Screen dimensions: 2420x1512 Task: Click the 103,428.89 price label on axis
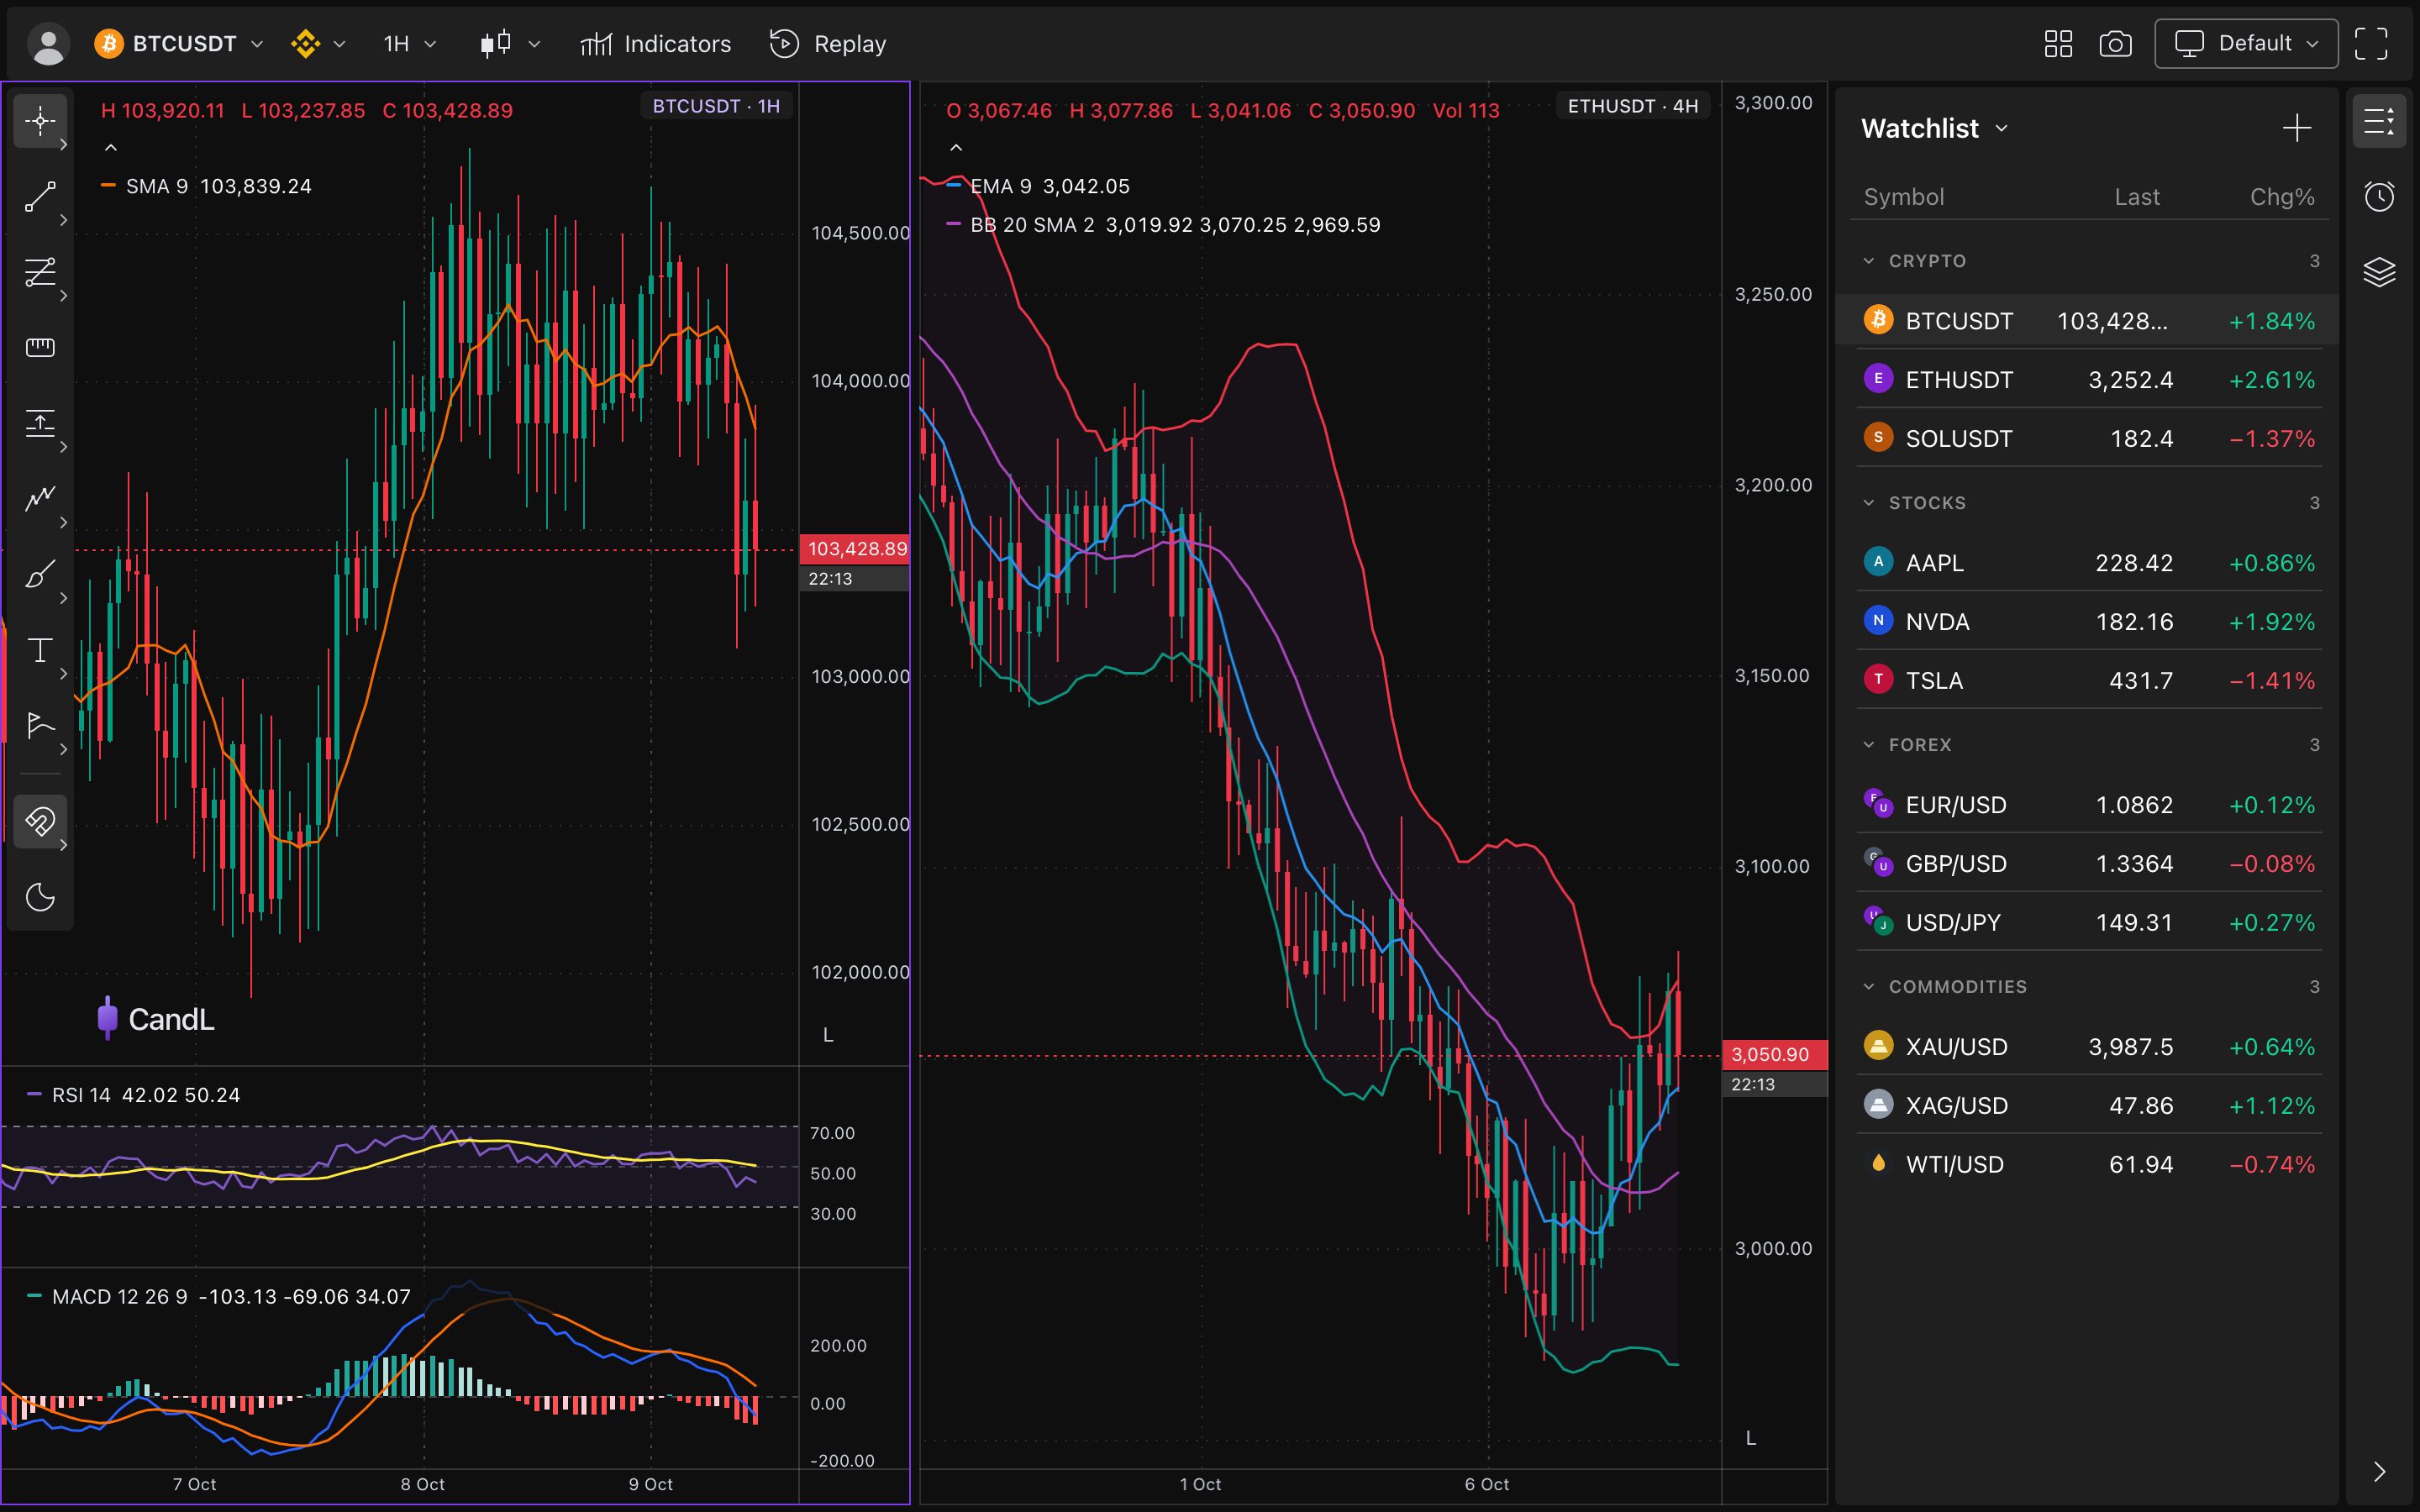(856, 549)
